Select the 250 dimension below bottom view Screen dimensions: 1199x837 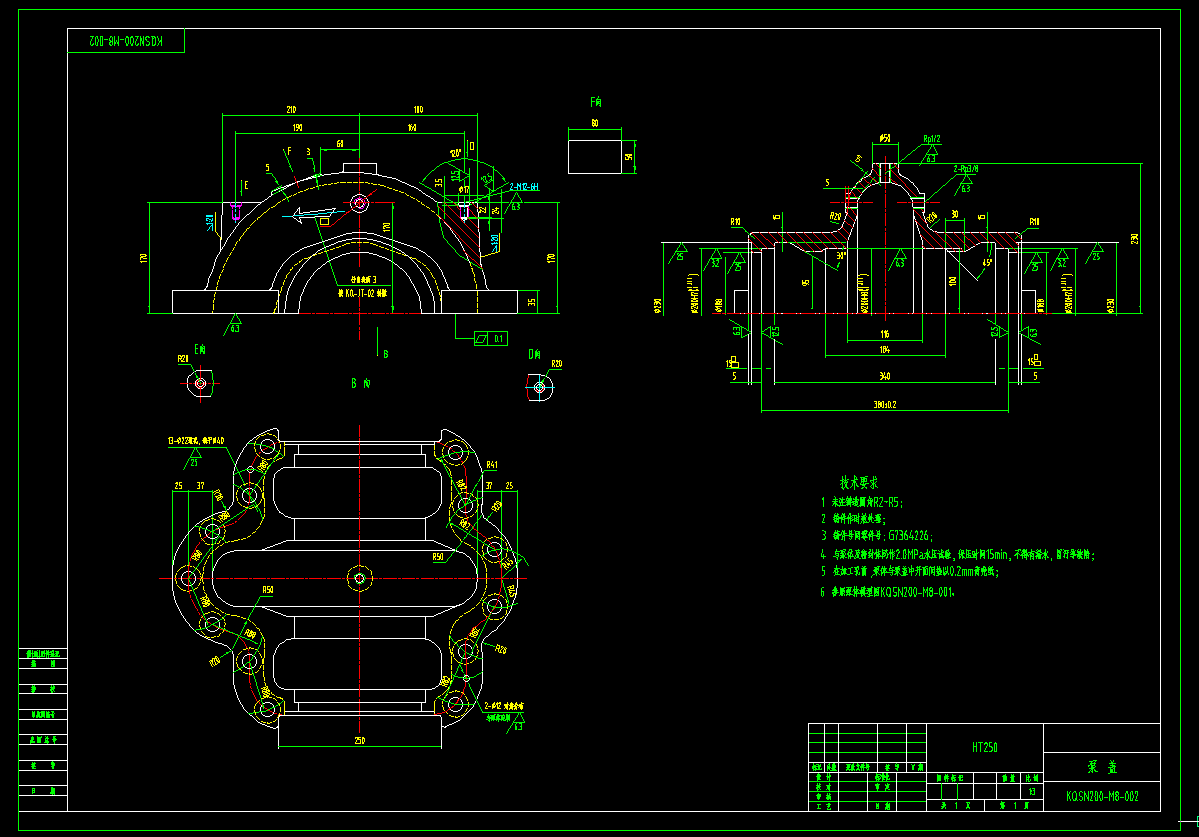pyautogui.click(x=359, y=740)
